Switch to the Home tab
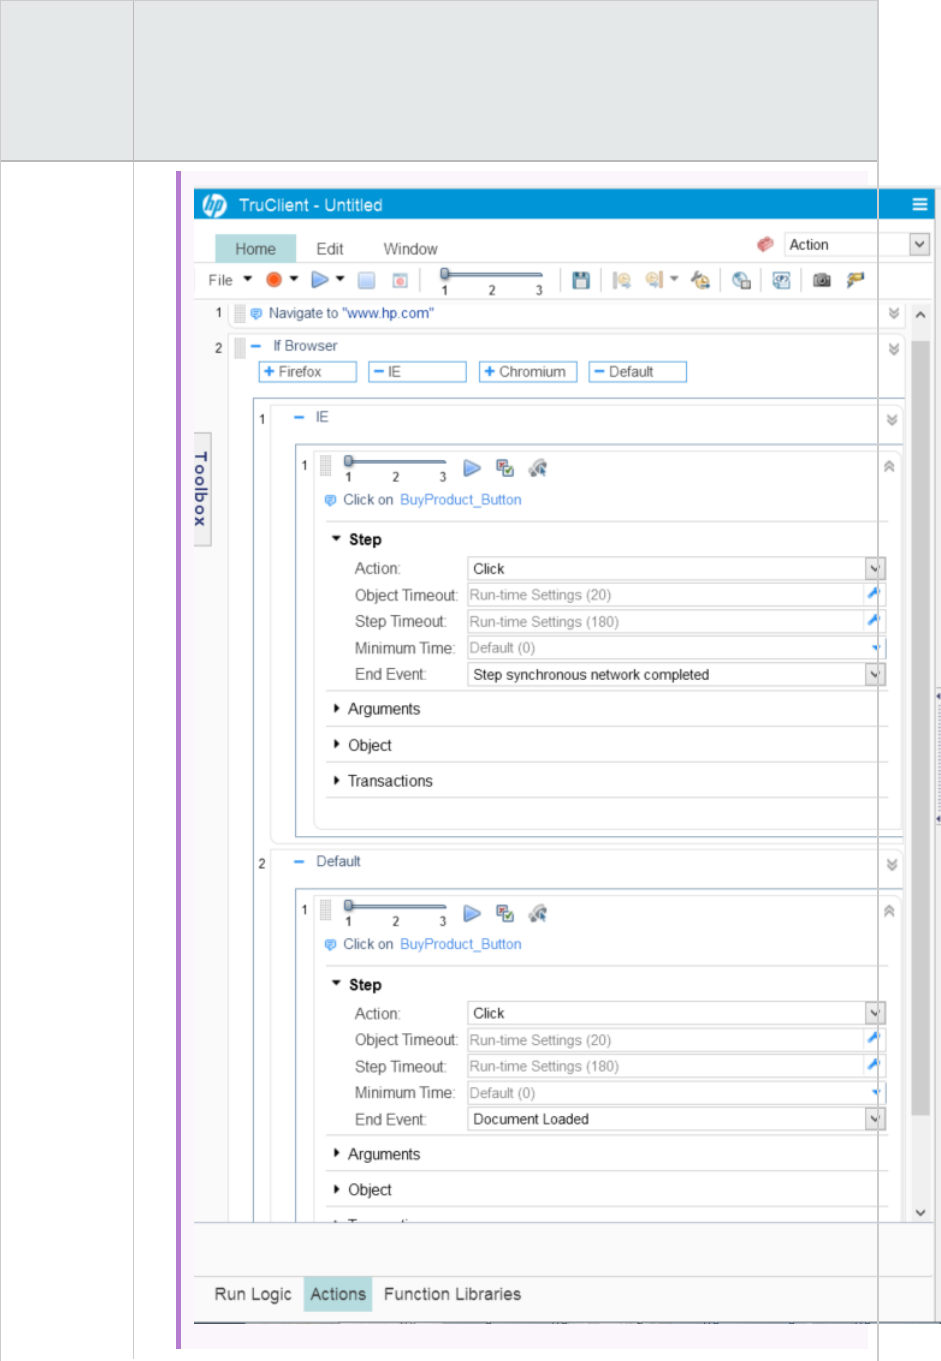The image size is (941, 1361). pos(255,248)
